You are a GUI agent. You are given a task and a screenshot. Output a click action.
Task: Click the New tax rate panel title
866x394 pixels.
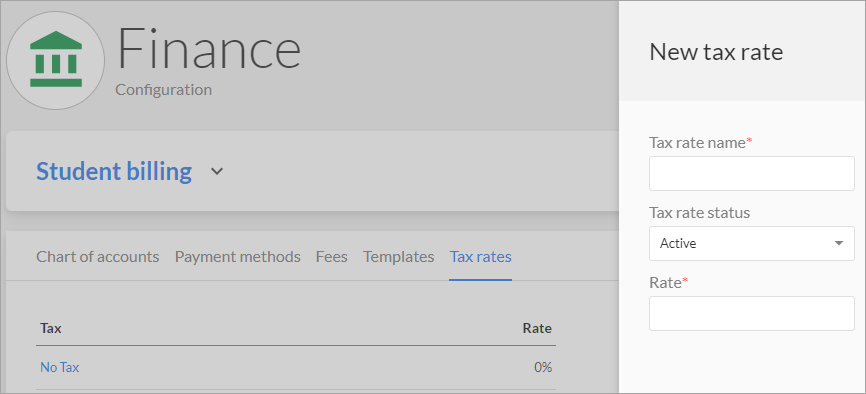pos(716,52)
